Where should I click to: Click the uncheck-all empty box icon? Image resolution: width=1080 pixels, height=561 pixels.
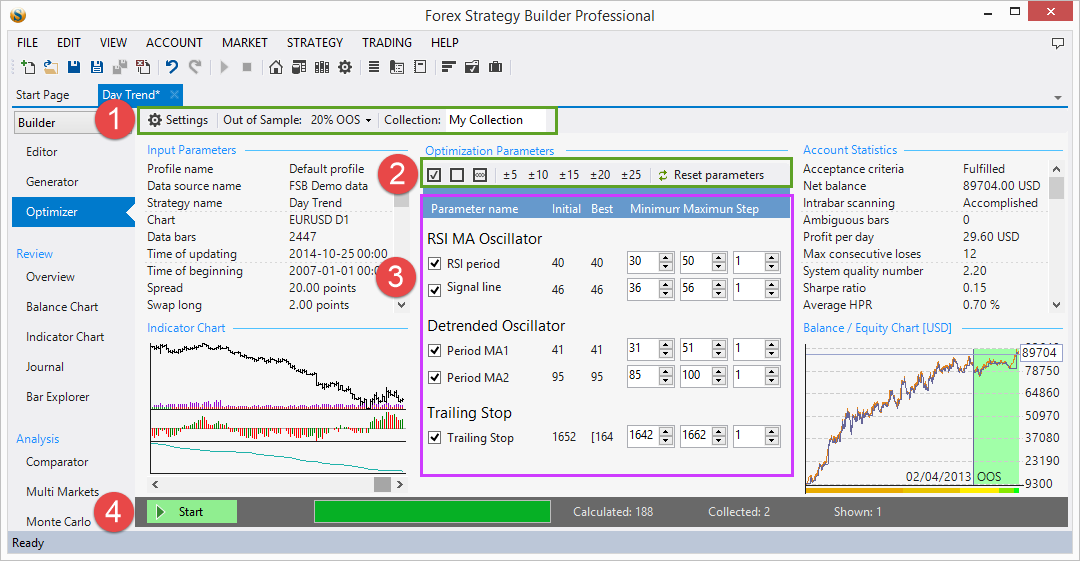(456, 175)
